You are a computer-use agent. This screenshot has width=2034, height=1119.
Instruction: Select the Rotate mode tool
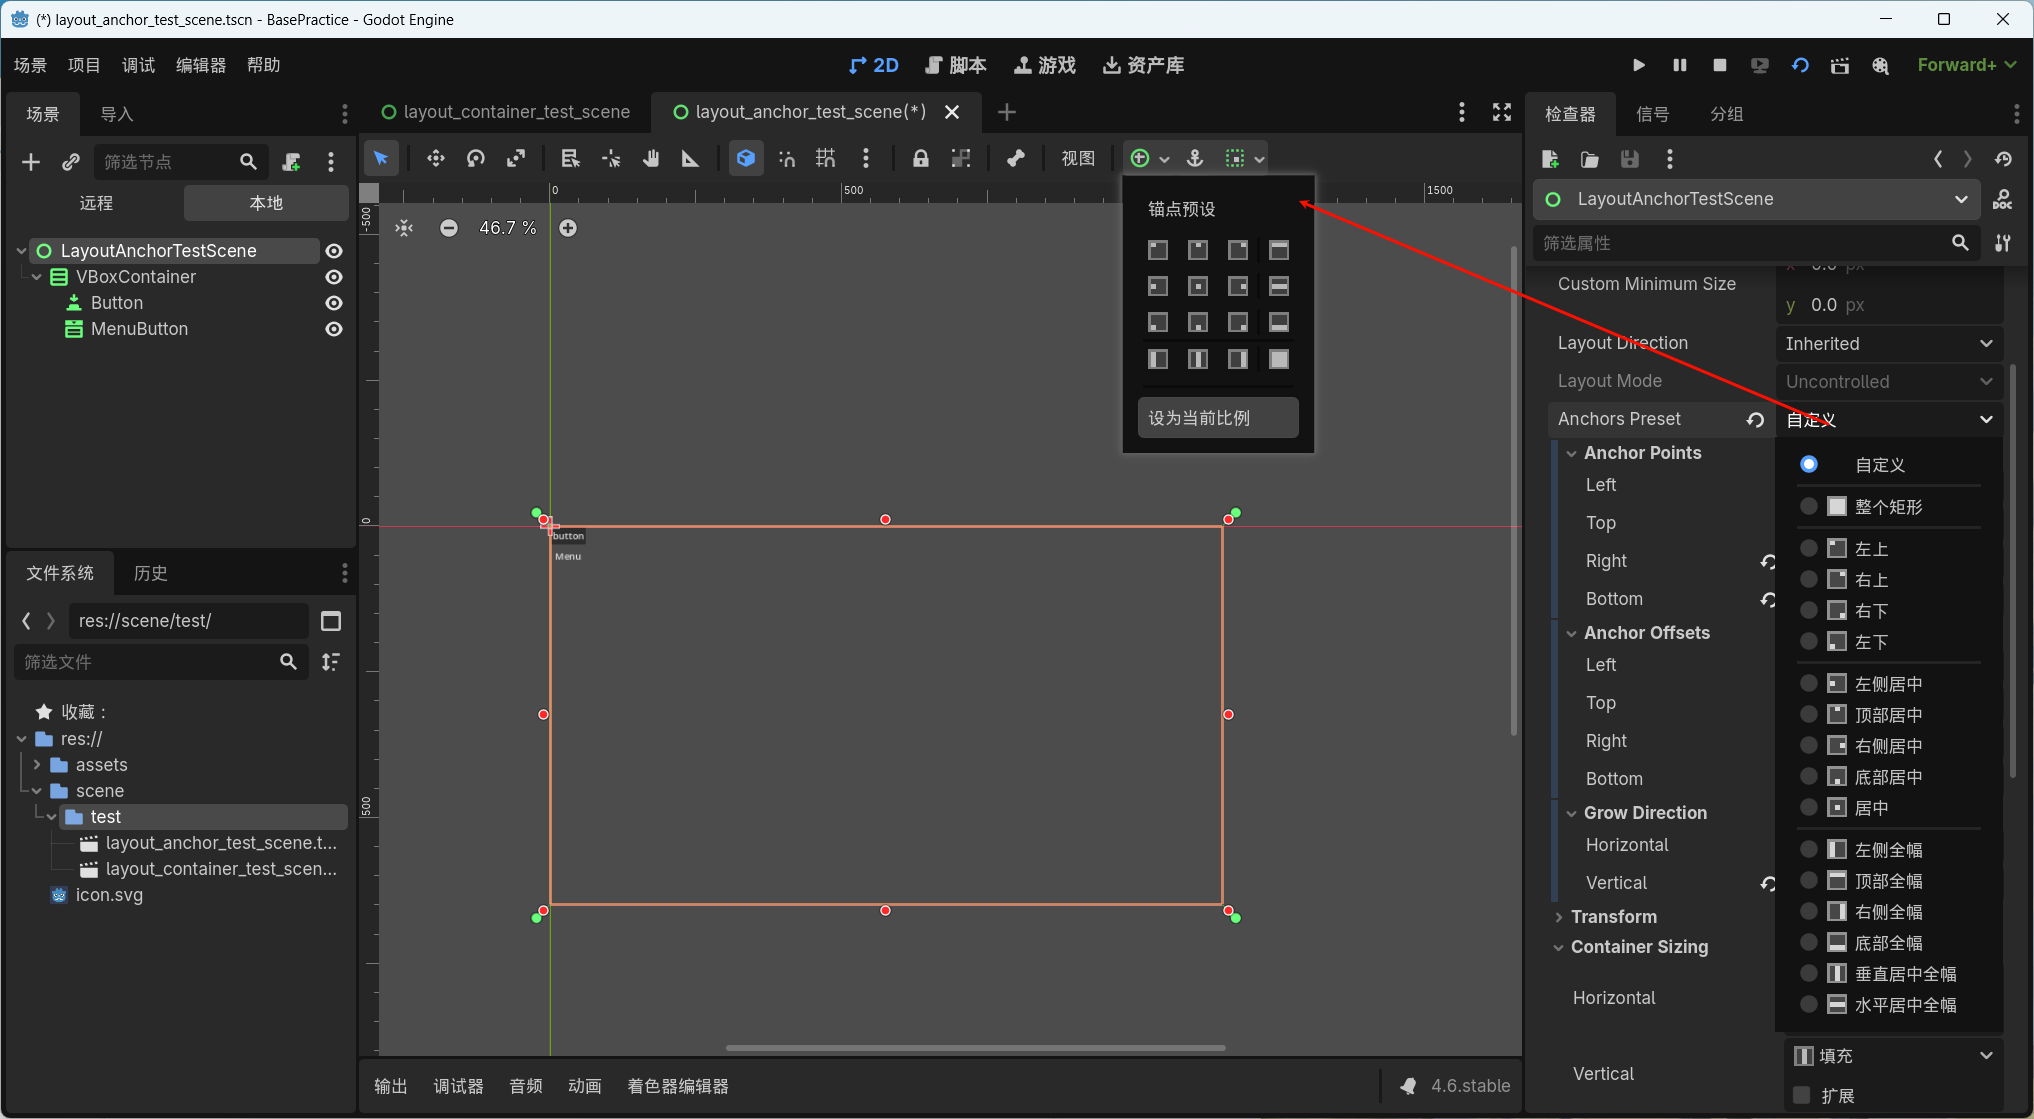coord(476,158)
